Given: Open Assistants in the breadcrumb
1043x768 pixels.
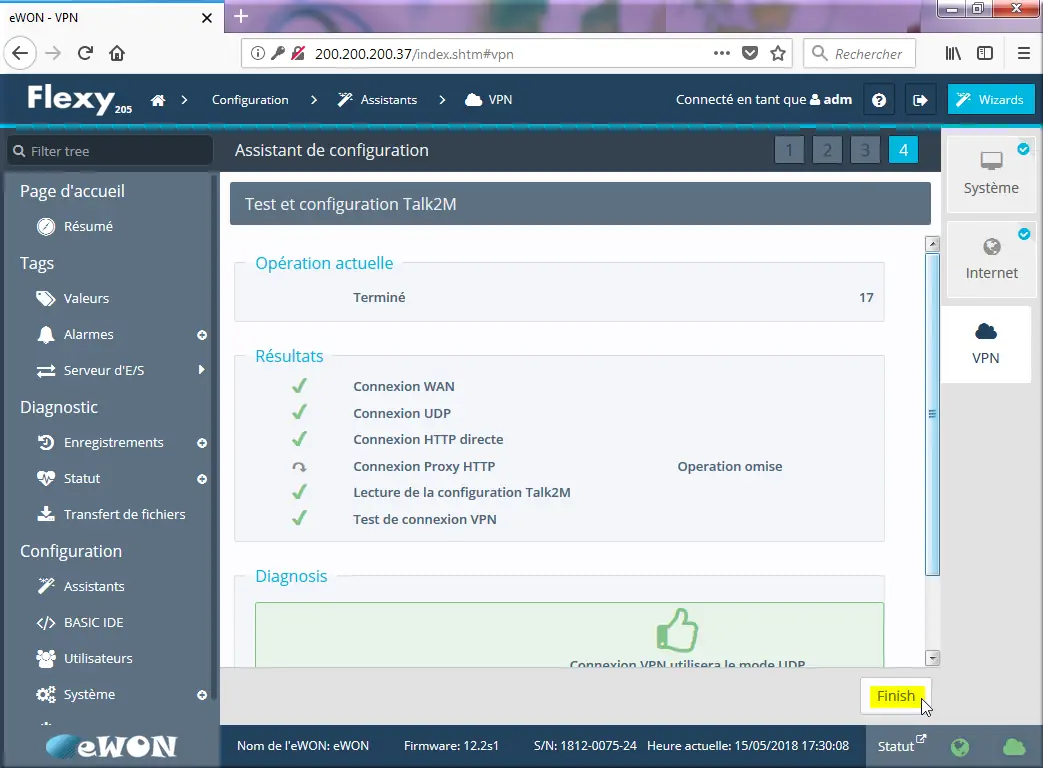Looking at the screenshot, I should point(377,100).
